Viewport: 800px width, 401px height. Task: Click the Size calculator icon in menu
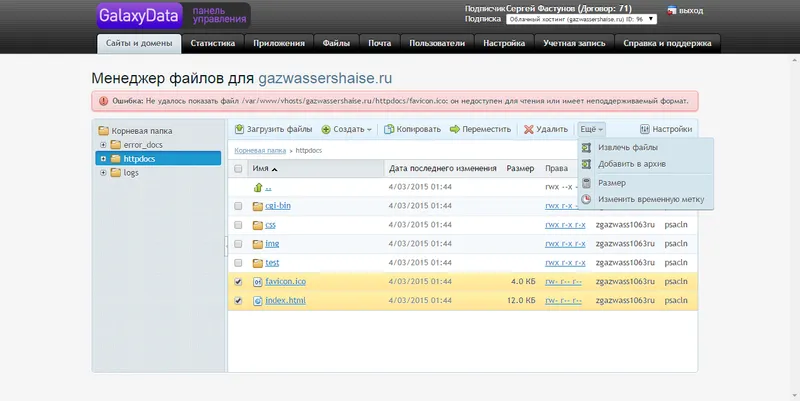586,183
